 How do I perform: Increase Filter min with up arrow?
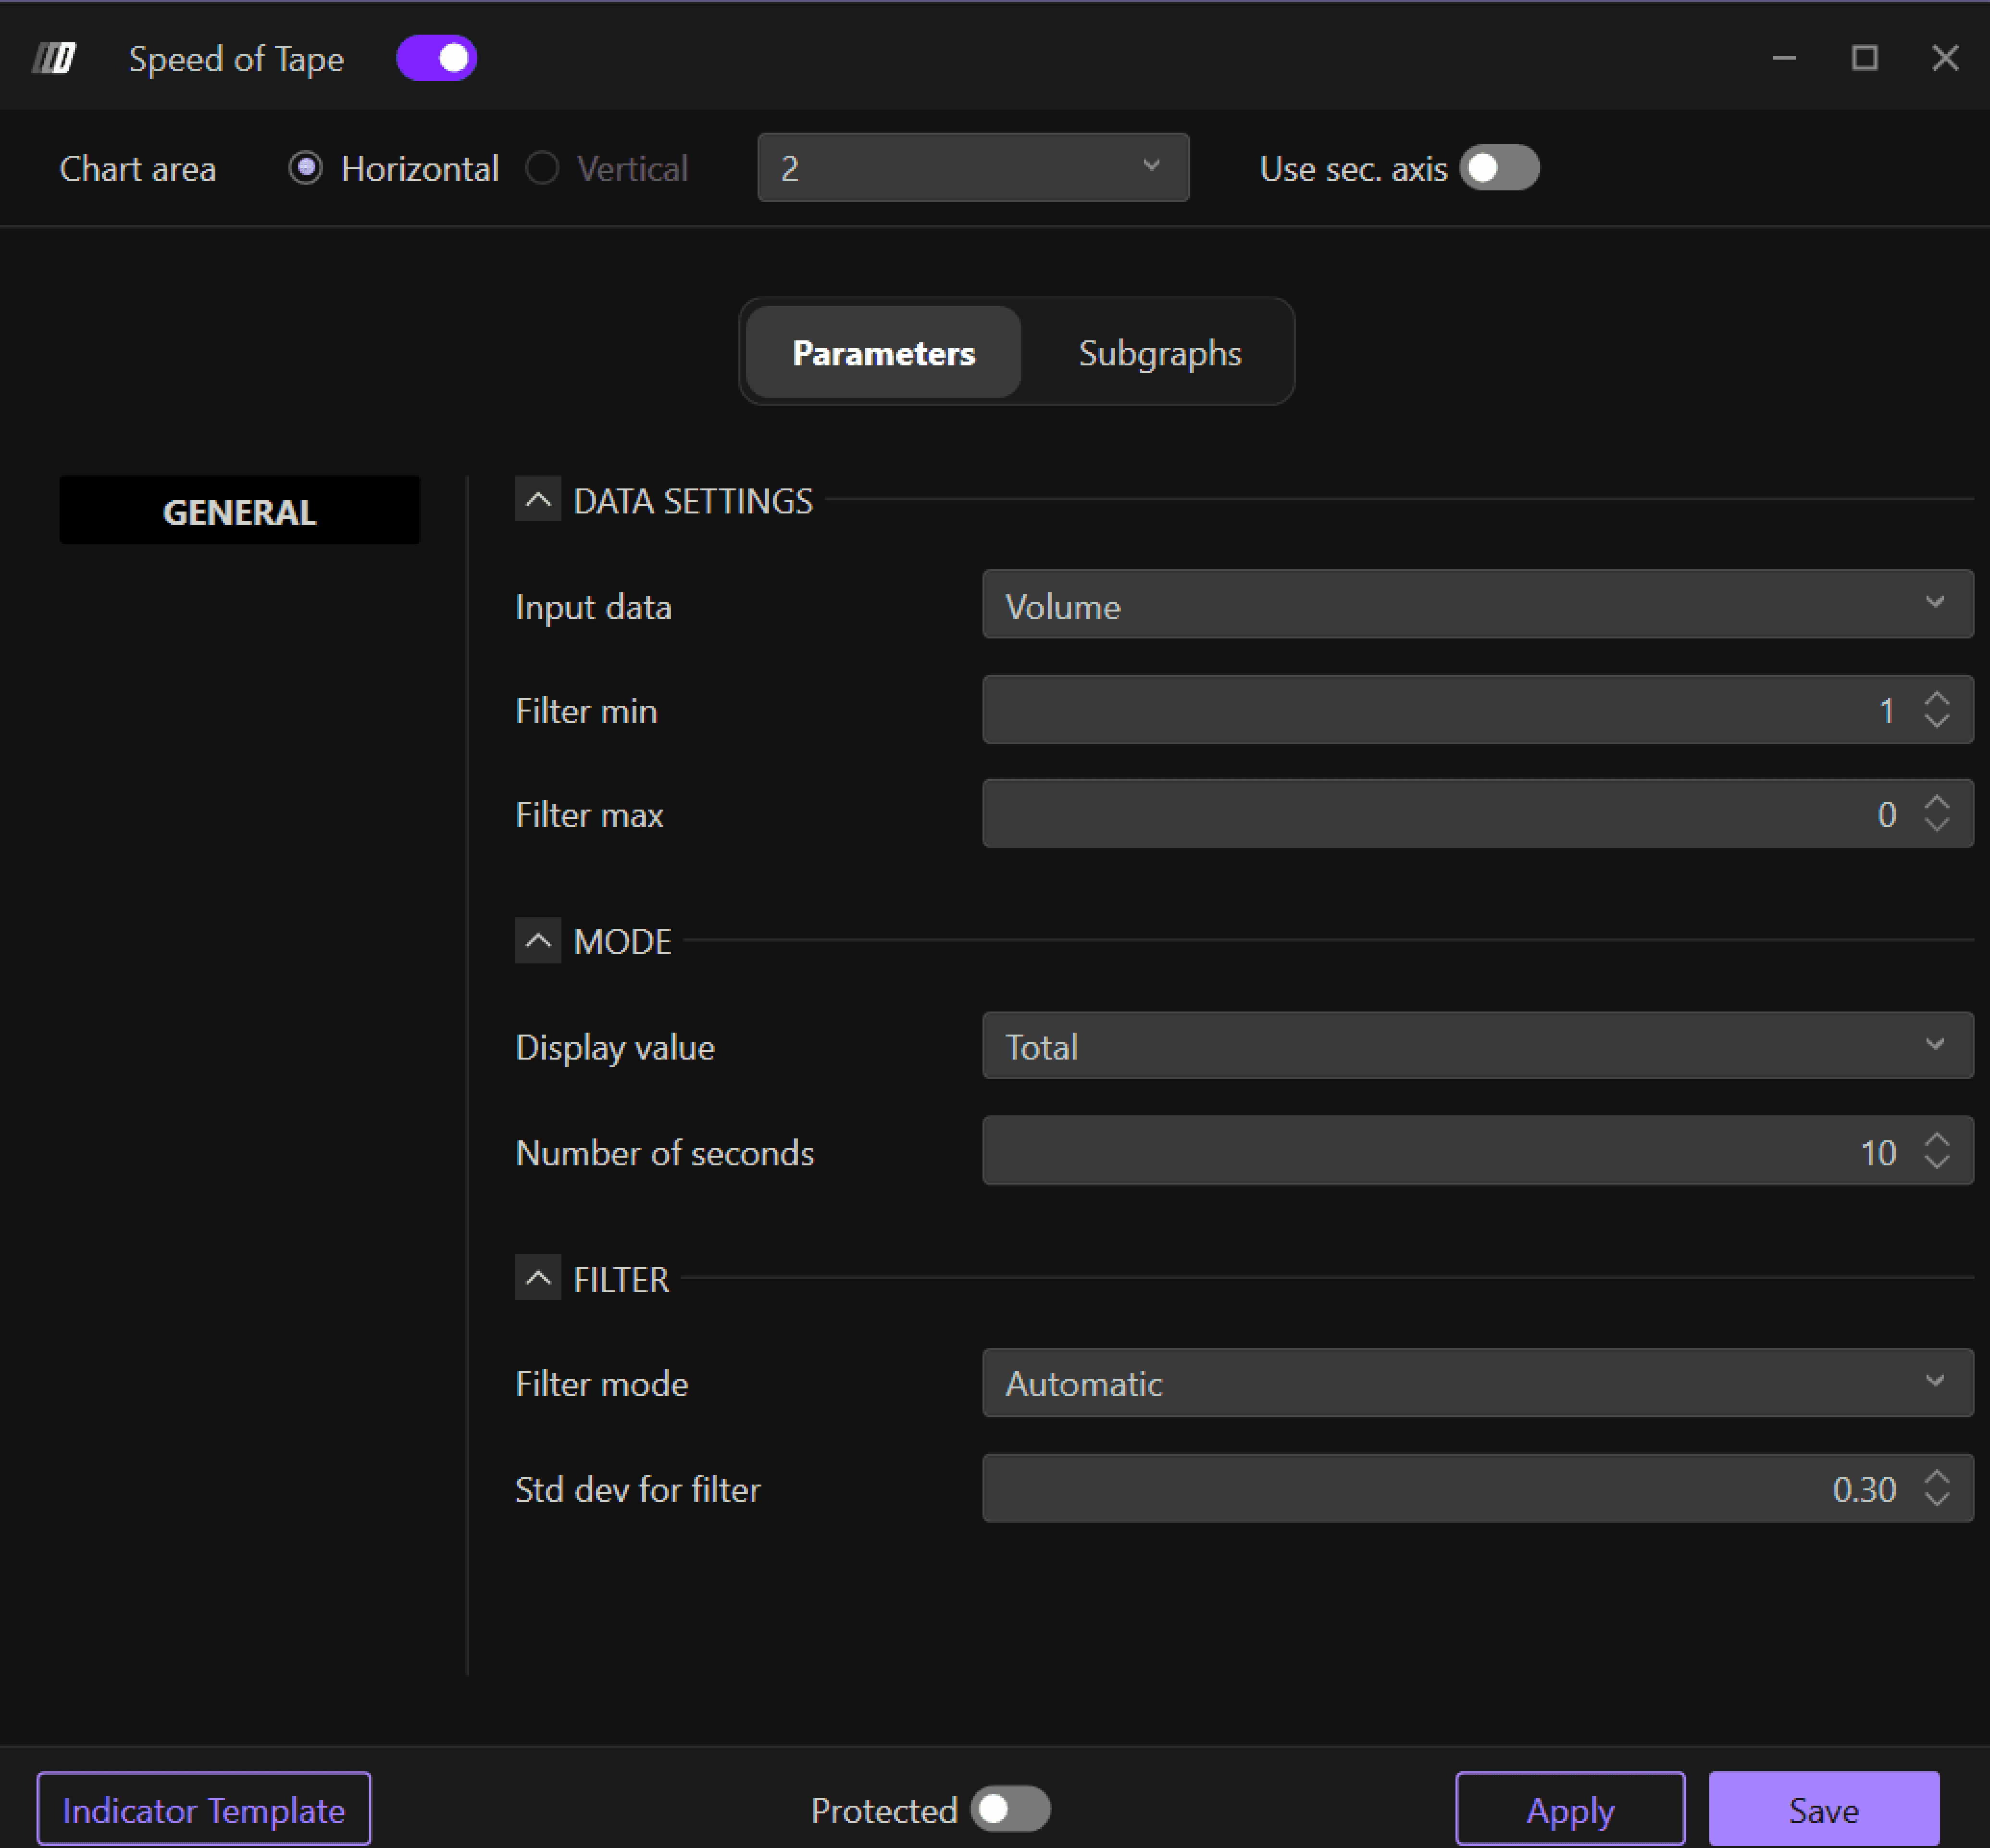(1936, 699)
